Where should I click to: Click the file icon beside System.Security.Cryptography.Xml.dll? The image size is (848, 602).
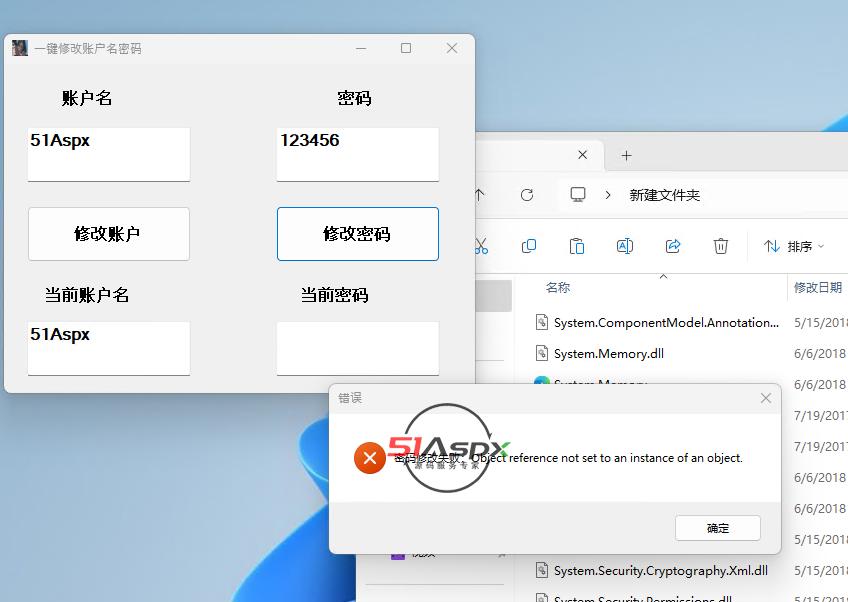541,570
